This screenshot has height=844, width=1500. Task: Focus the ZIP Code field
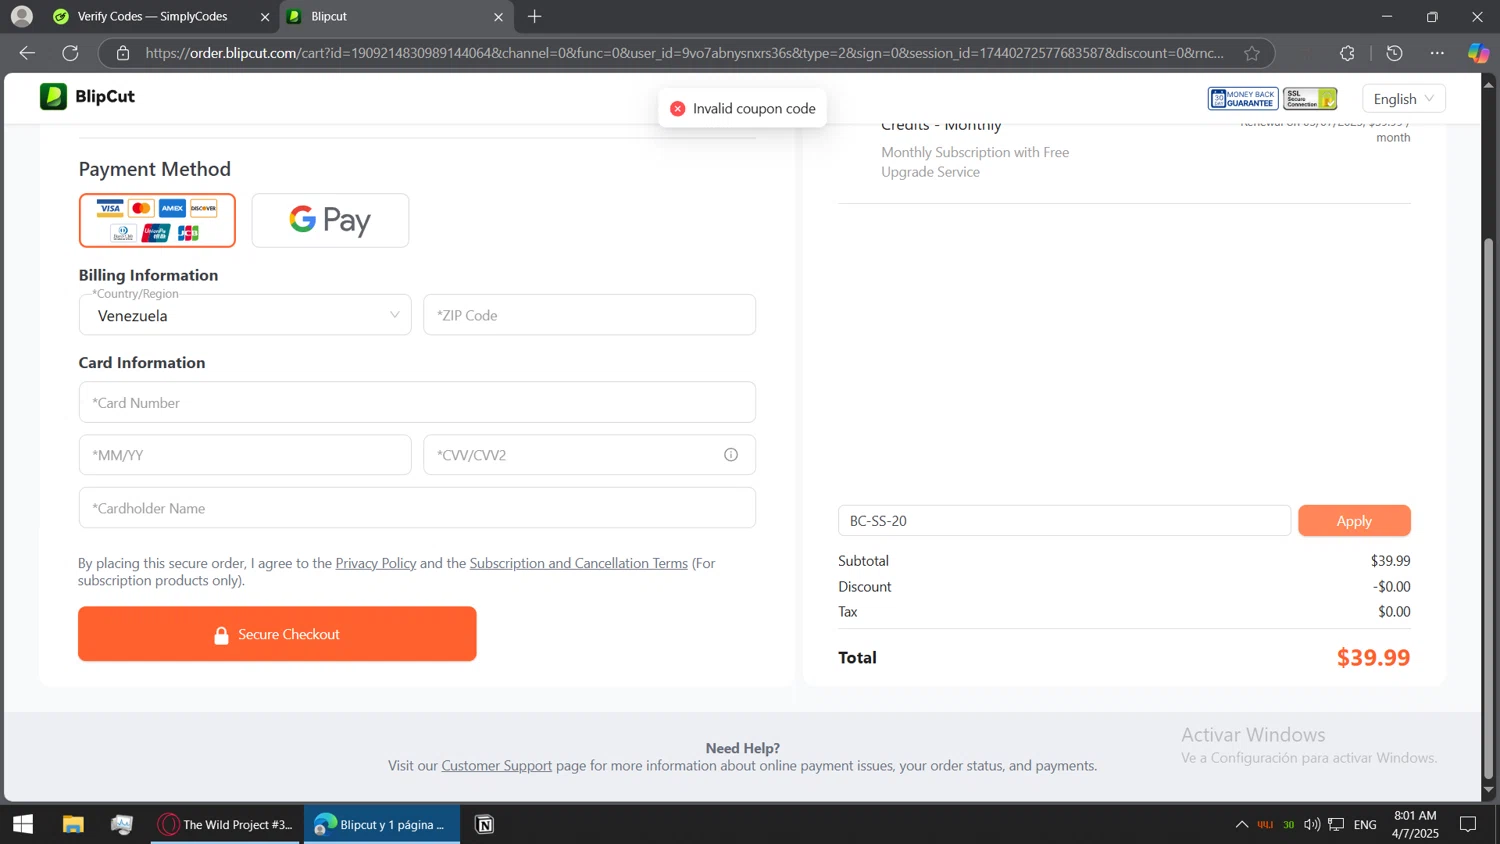(589, 315)
